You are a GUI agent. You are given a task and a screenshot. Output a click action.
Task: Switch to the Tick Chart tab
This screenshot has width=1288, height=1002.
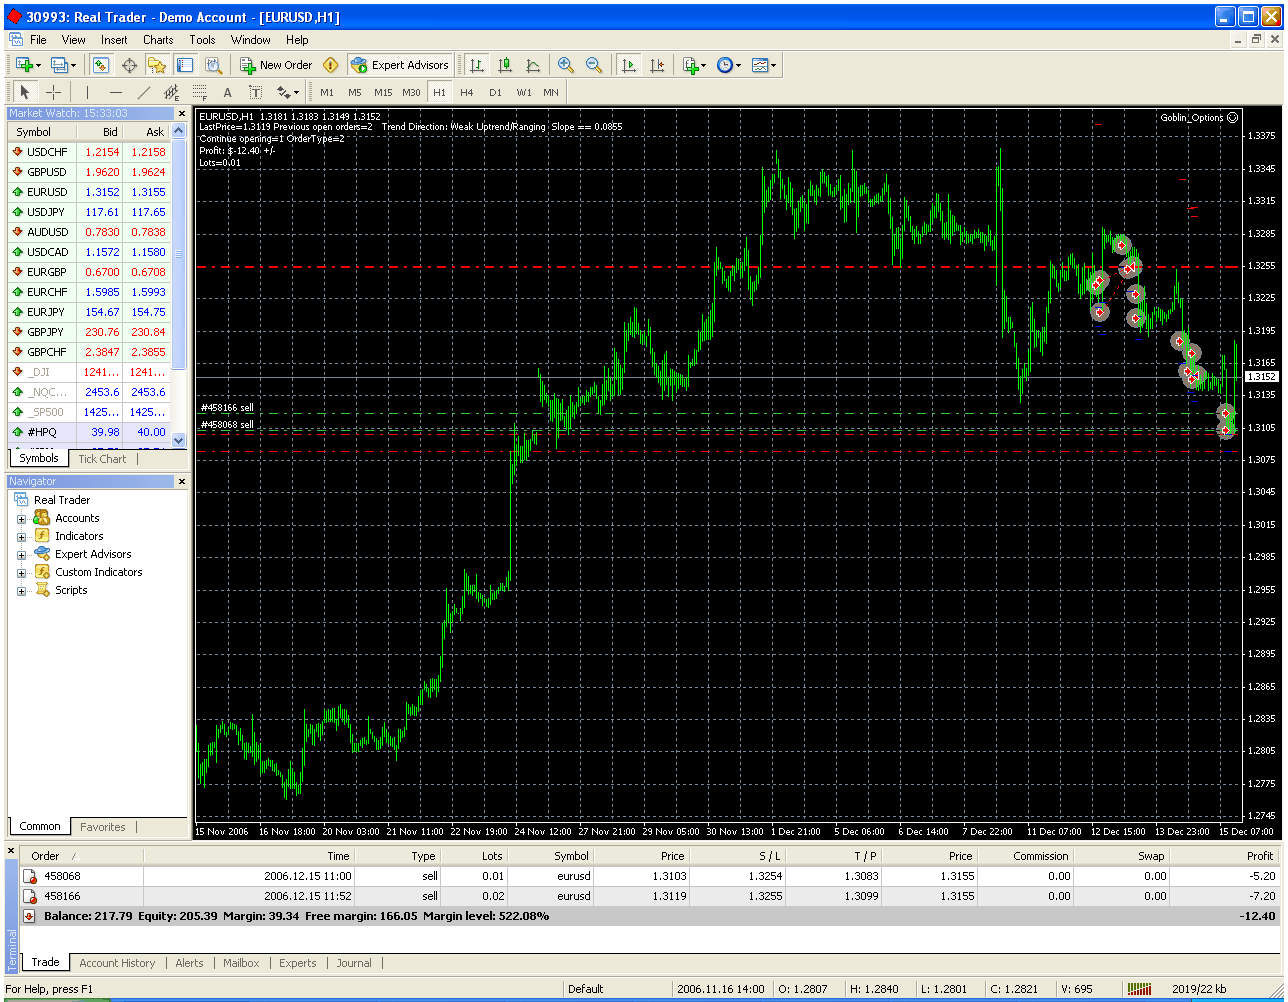pyautogui.click(x=102, y=459)
